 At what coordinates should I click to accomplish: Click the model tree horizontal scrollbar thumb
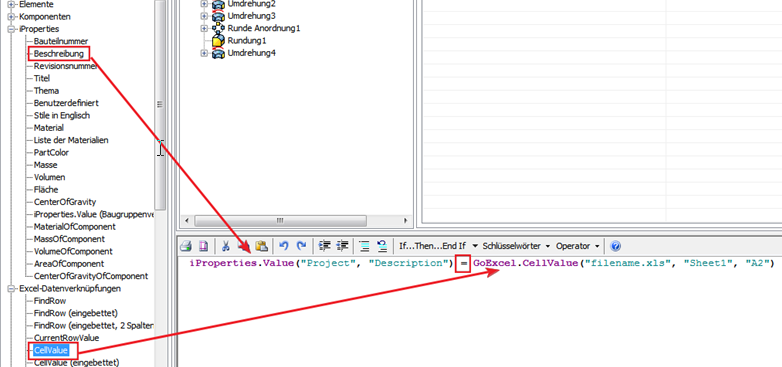280,220
